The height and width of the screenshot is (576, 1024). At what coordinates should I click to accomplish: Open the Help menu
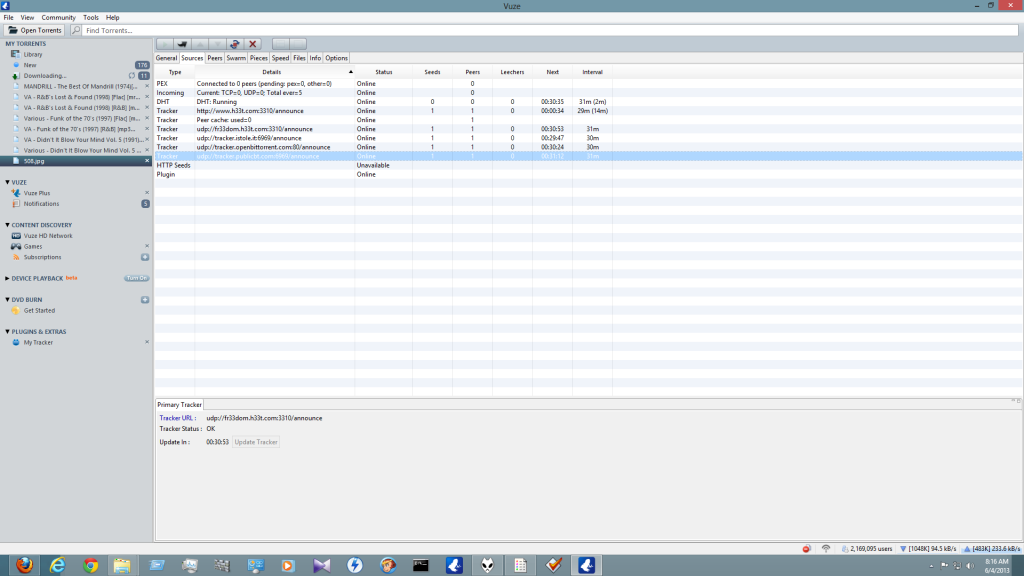pyautogui.click(x=112, y=18)
